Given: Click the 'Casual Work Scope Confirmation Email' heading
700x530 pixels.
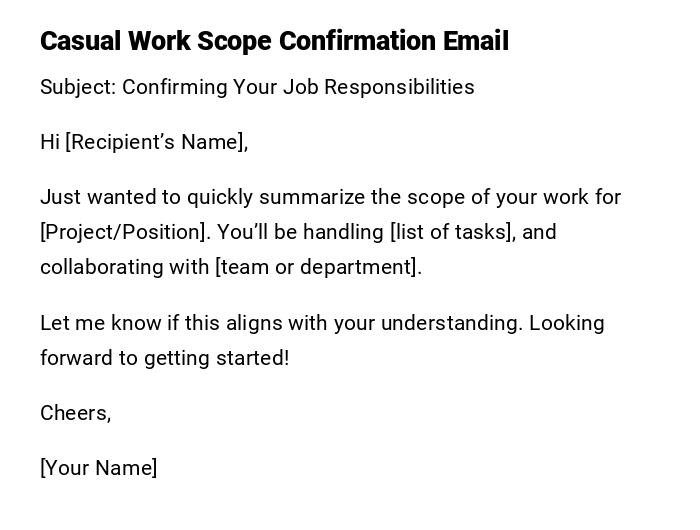Looking at the screenshot, I should (x=274, y=41).
